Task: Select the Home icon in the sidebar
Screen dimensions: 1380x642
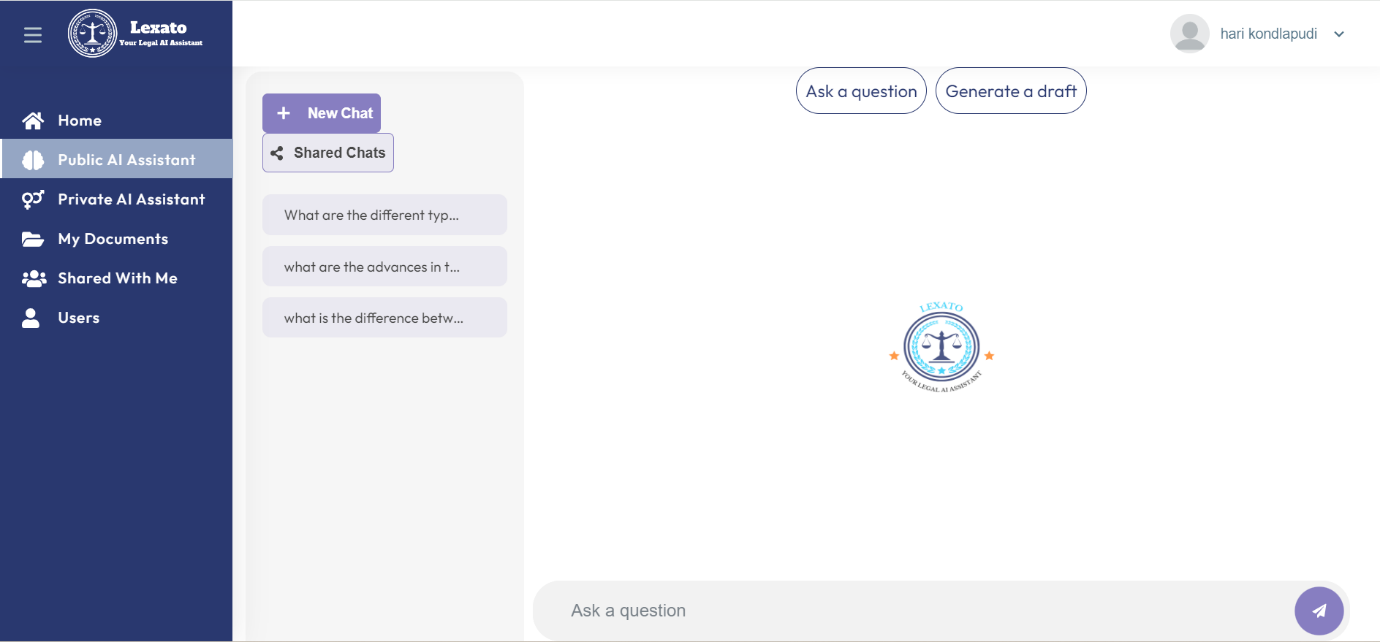Action: pos(31,120)
